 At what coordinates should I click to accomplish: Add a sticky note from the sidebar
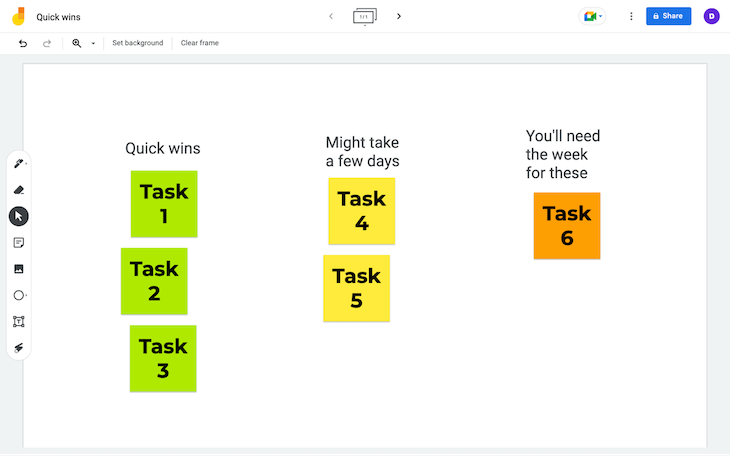(x=19, y=243)
